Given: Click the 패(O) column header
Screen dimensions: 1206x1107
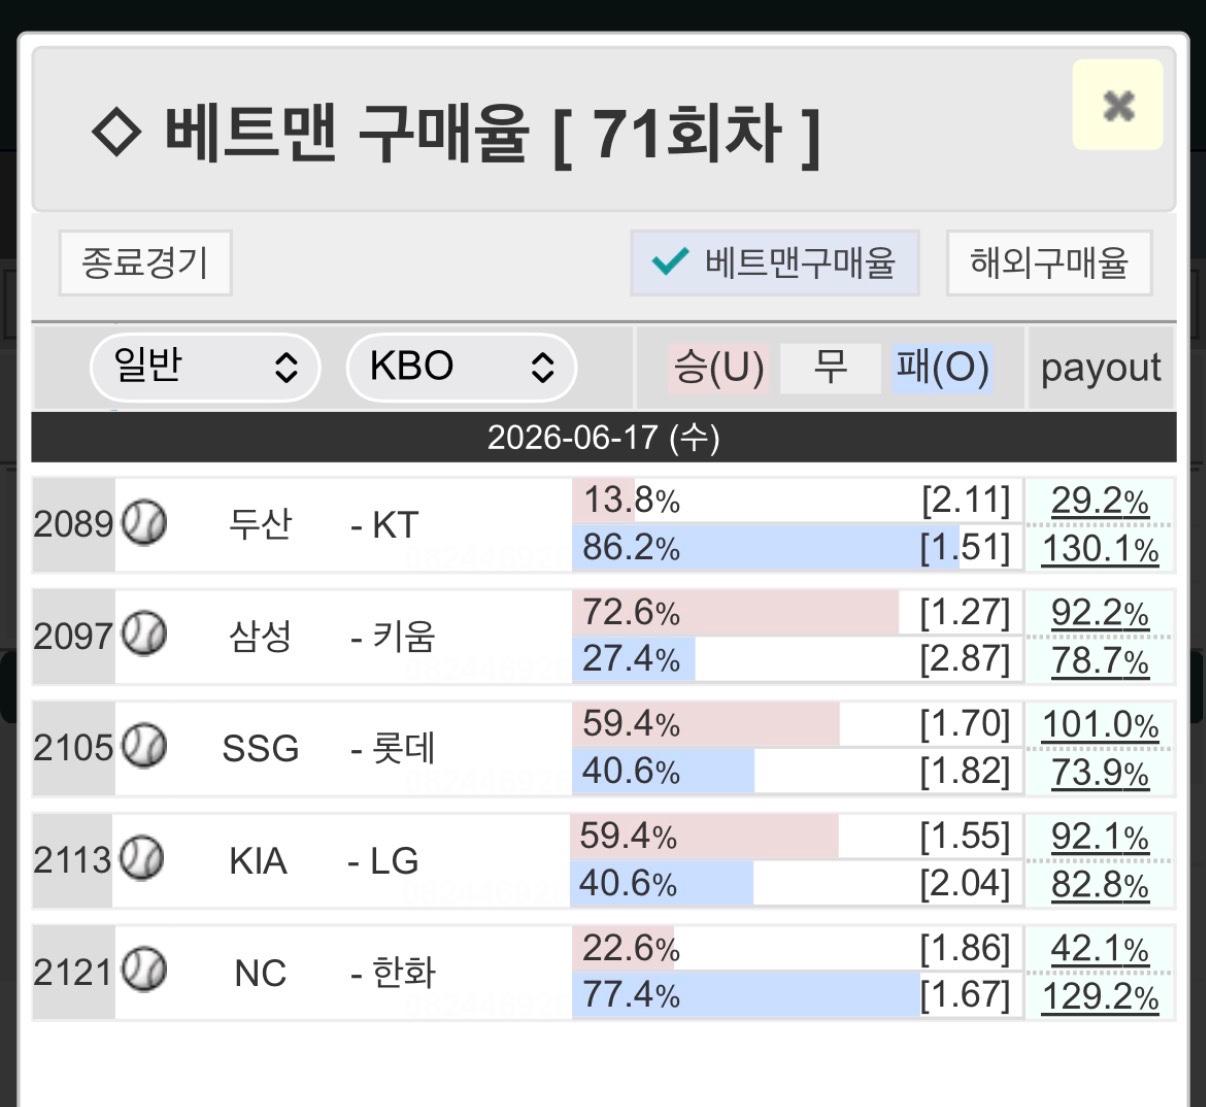Looking at the screenshot, I should tap(942, 367).
